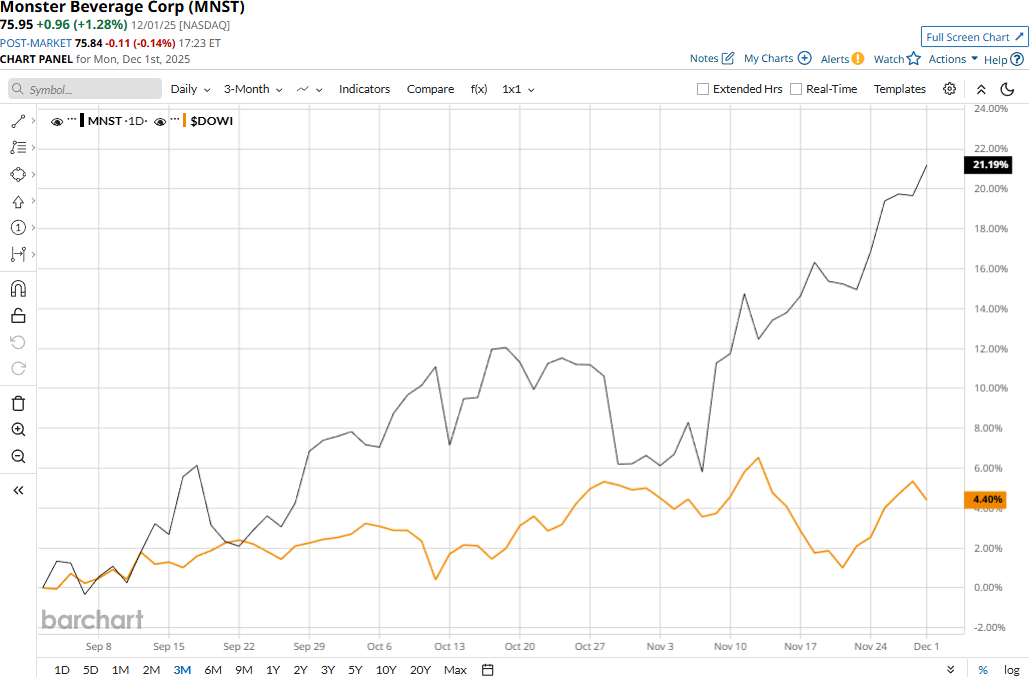Toggle log scale mode
Viewport: 1030px width, 677px height.
[1012, 670]
